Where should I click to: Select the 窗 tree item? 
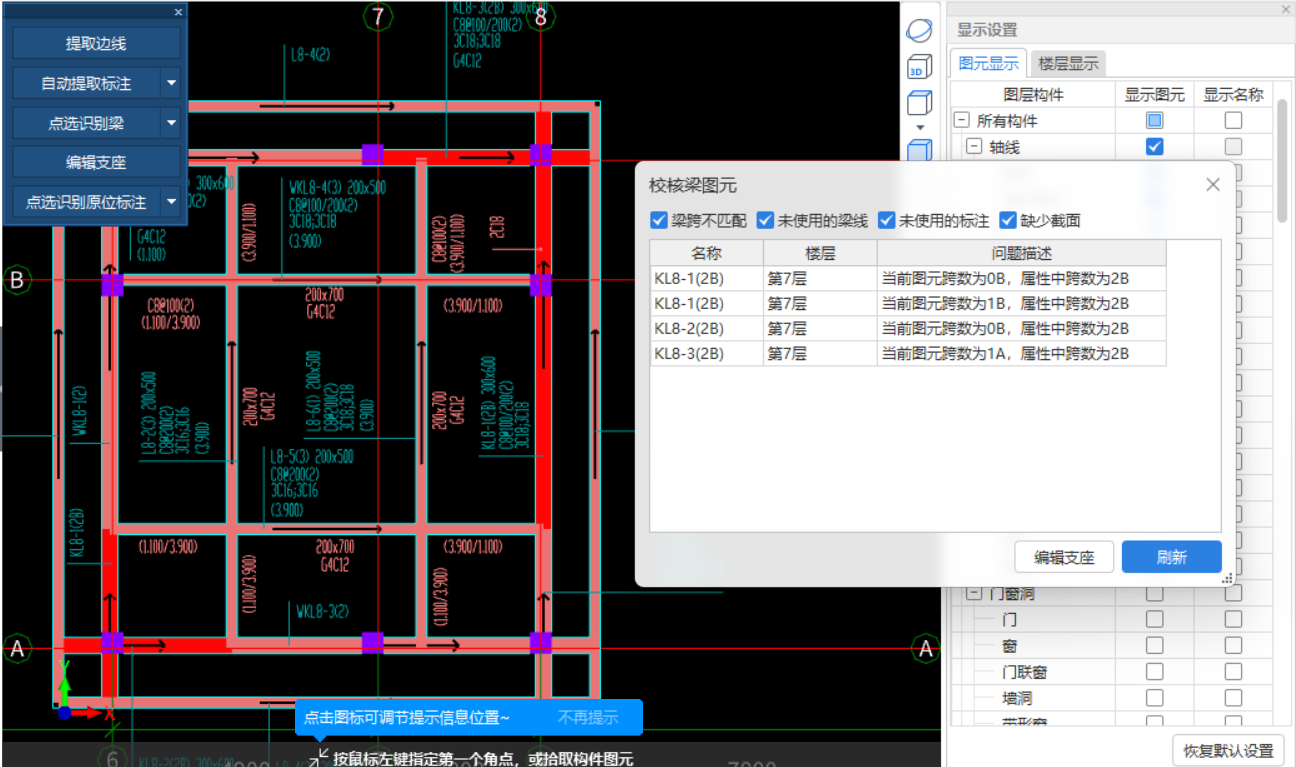[x=1009, y=646]
